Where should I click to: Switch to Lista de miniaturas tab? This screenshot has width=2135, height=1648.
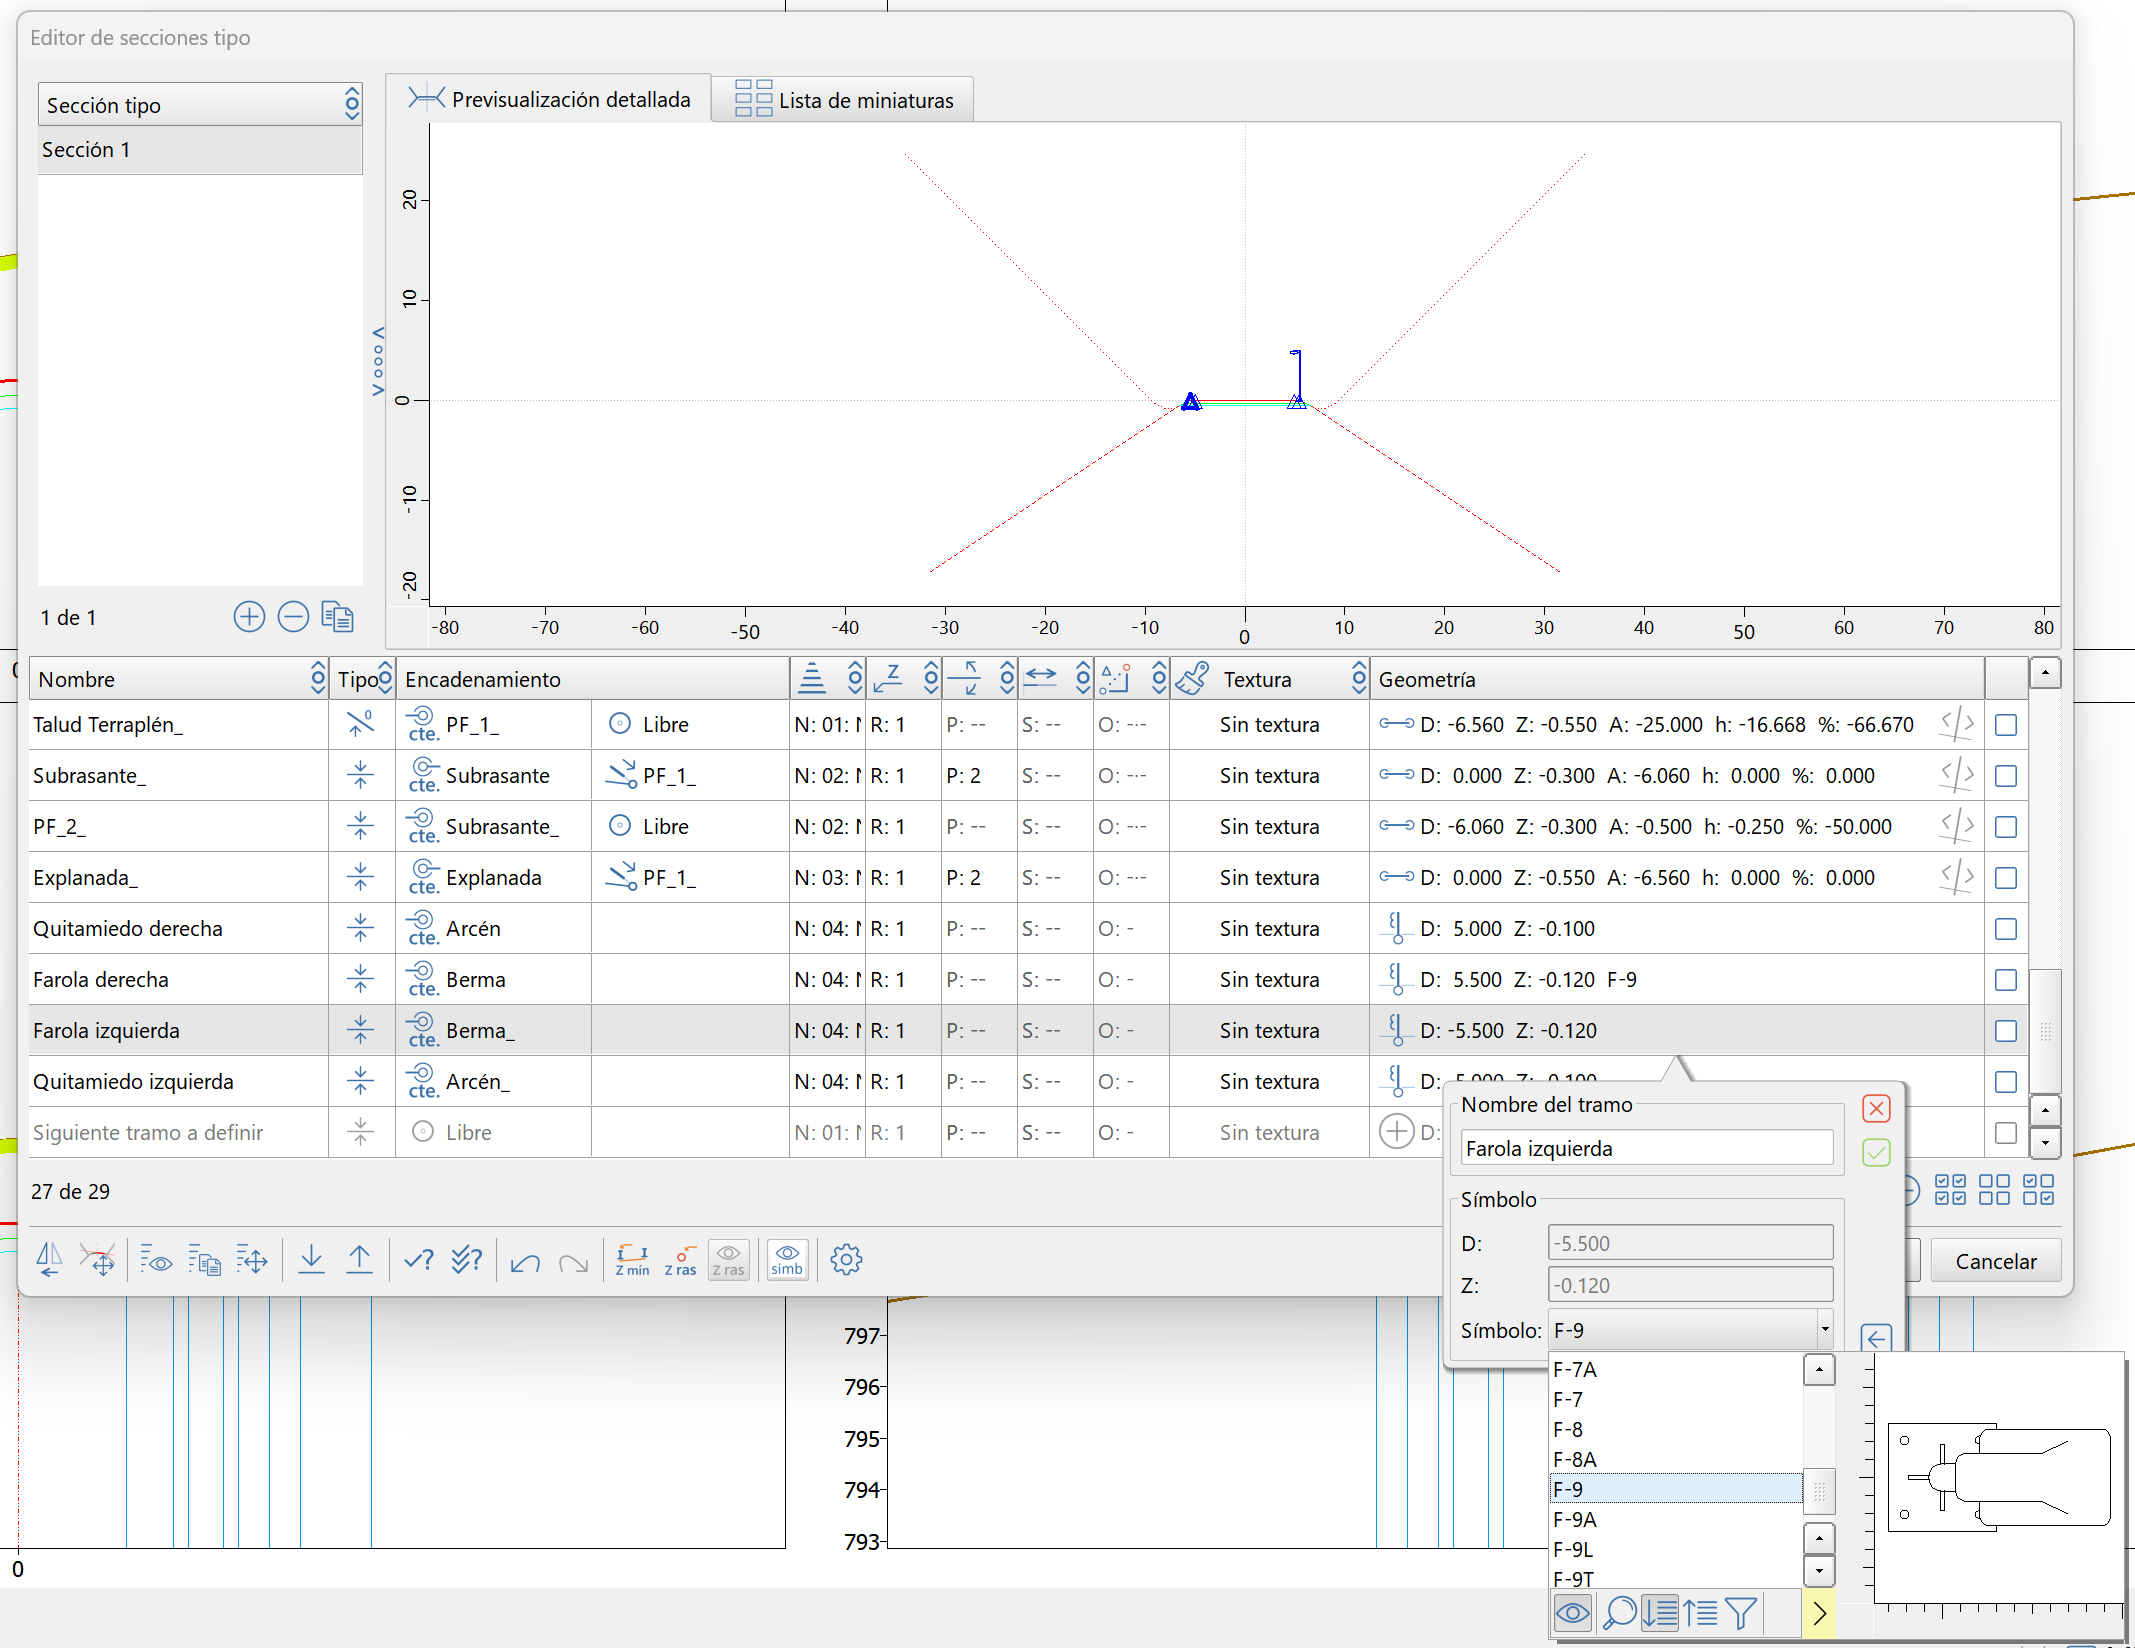coord(843,100)
